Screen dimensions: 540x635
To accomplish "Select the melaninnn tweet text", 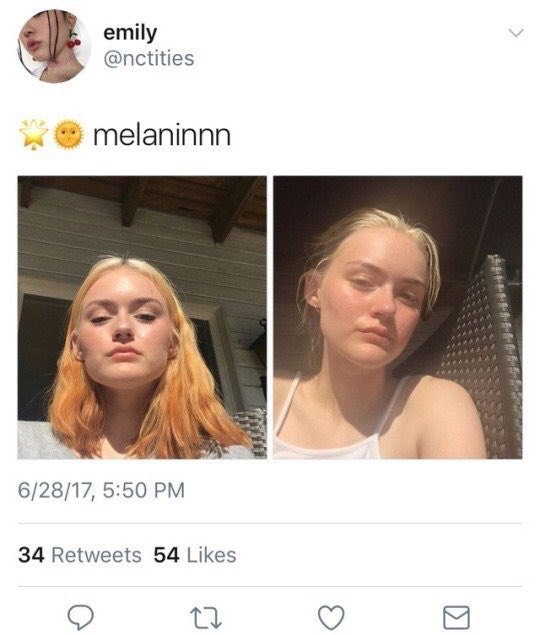I will pos(162,135).
